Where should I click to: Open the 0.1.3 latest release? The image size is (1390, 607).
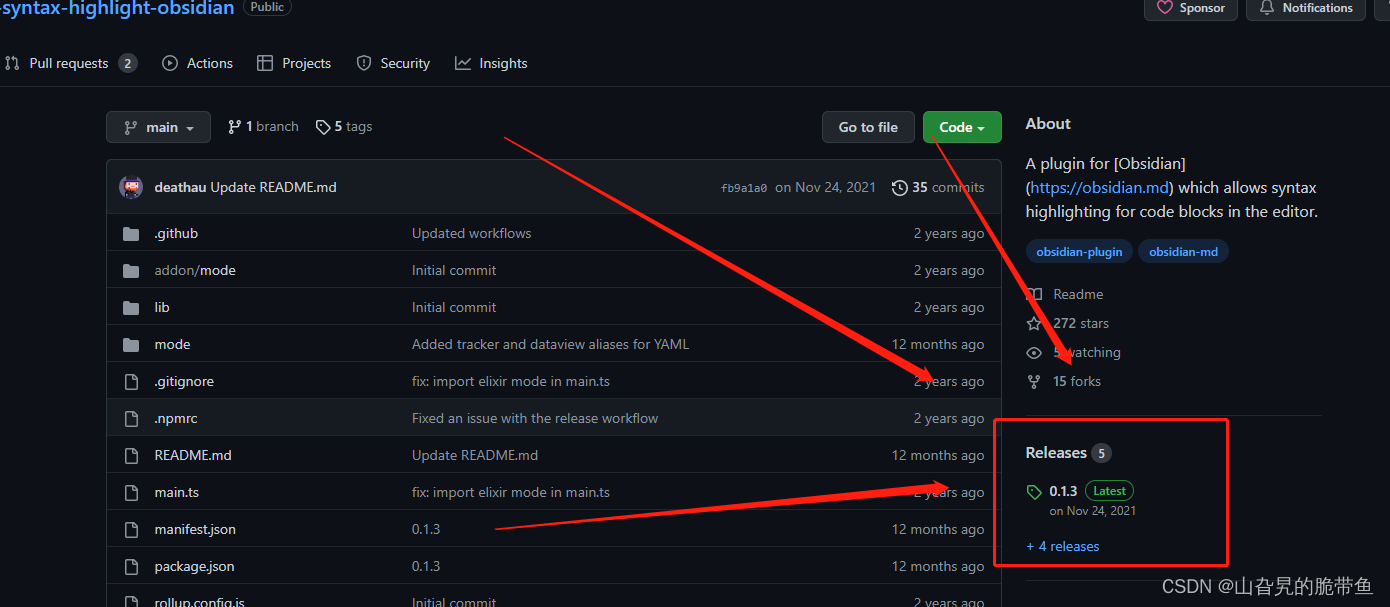[x=1063, y=491]
